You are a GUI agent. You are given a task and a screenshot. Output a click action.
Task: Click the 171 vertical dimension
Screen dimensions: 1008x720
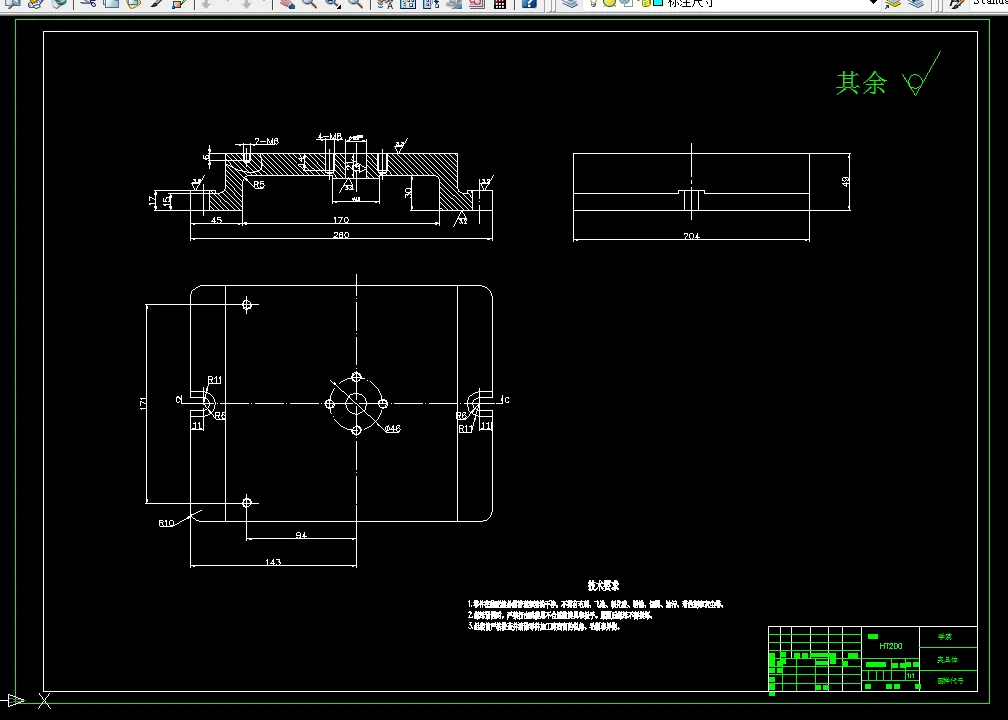point(143,403)
